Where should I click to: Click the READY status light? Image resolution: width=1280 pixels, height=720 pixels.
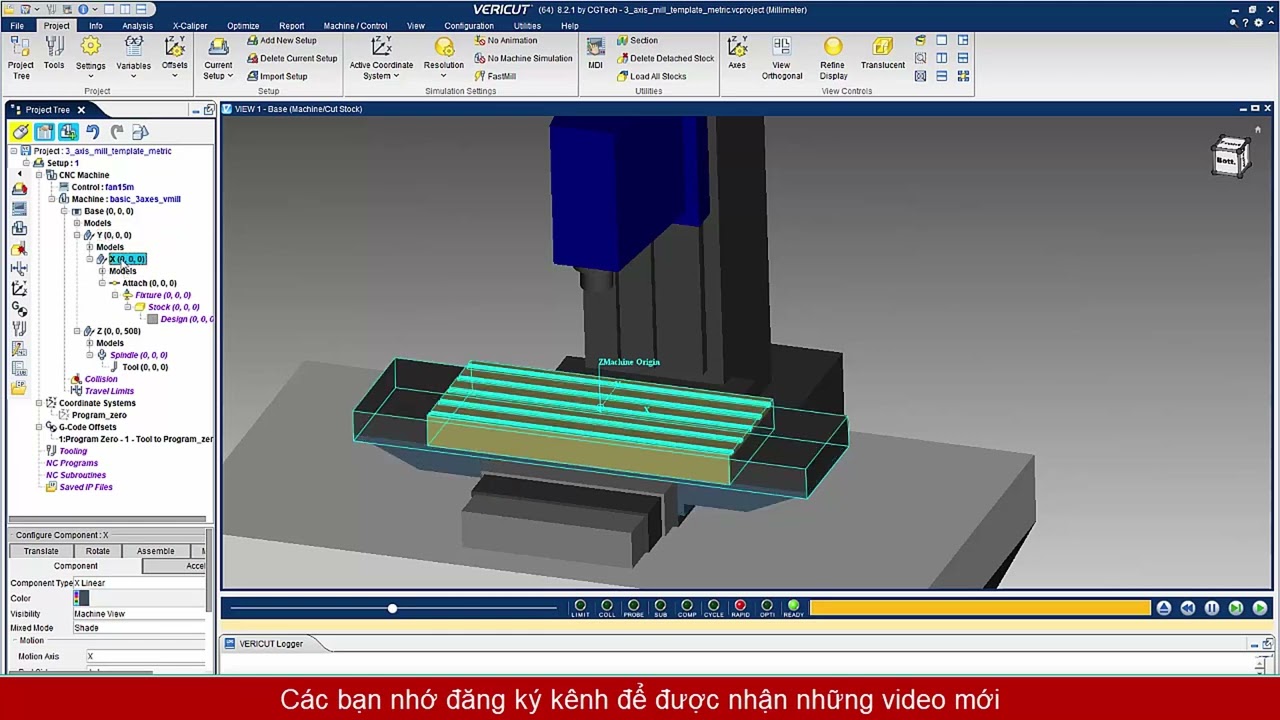[793, 607]
